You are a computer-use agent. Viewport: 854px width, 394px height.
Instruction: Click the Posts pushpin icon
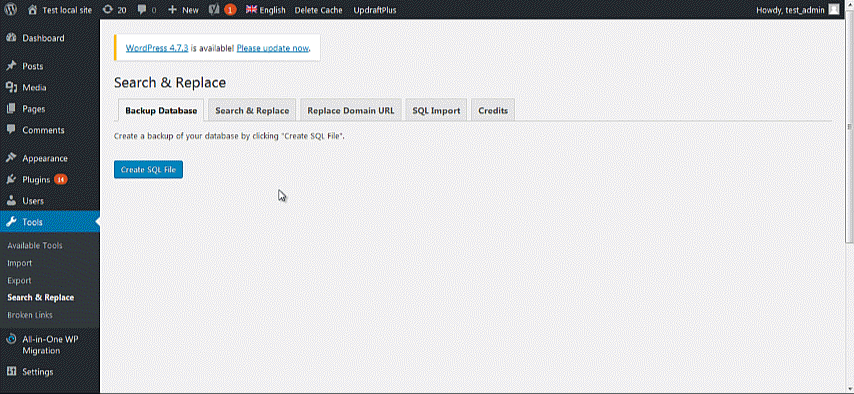click(10, 66)
